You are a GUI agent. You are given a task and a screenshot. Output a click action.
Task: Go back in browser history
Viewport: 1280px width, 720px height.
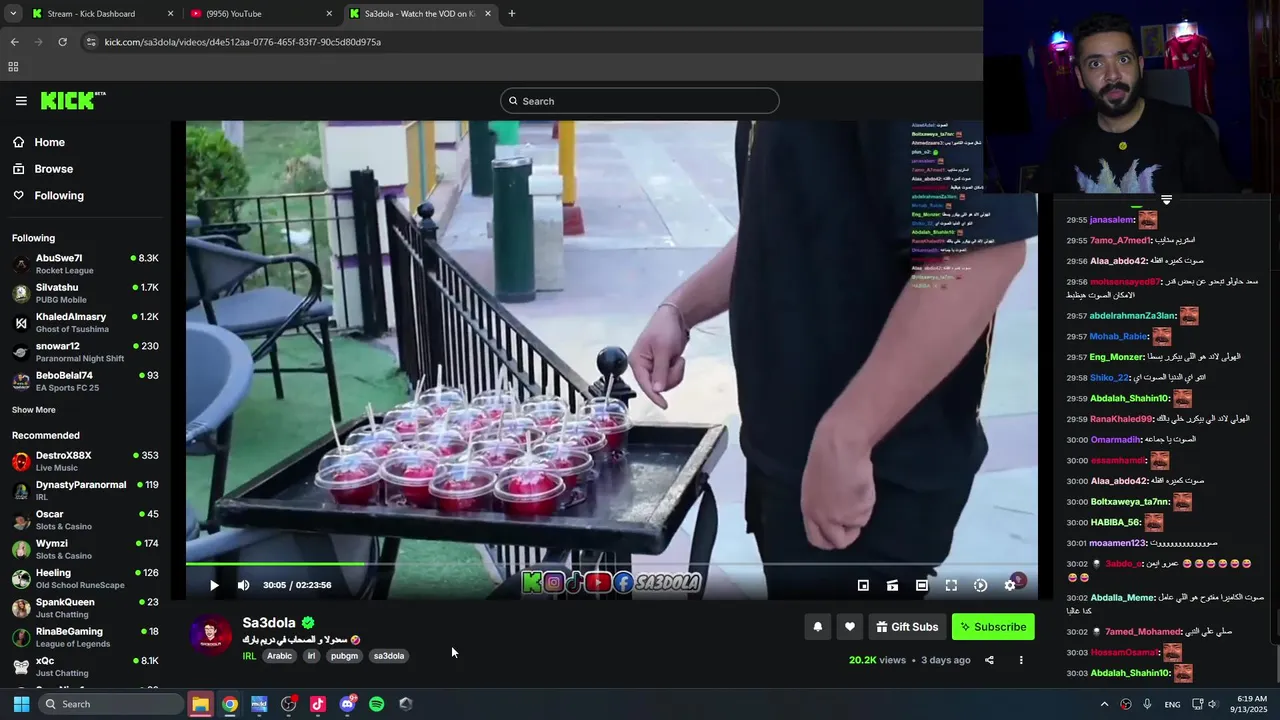click(x=15, y=42)
